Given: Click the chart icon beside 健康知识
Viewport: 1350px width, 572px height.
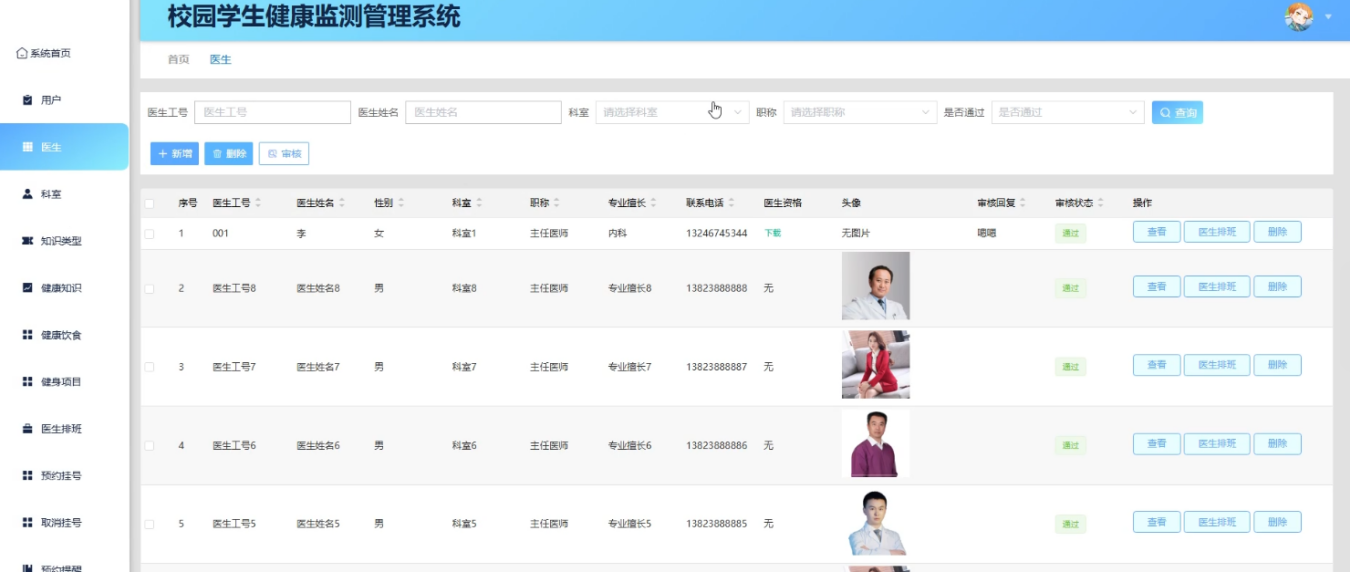Looking at the screenshot, I should pos(28,288).
